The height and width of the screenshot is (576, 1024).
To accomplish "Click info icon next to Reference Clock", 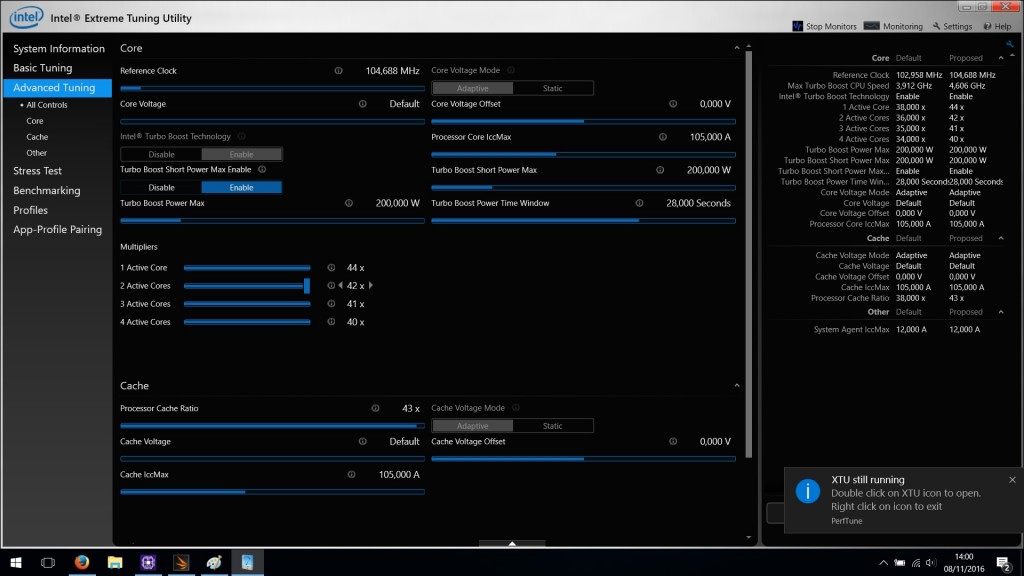I will [338, 71].
